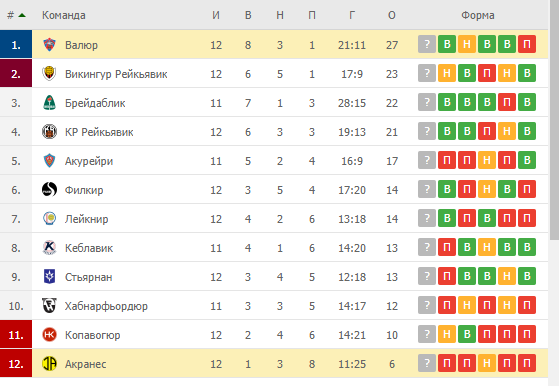The image size is (559, 386).
Task: Click the КР Рейкьявик striped crest
Action: 49,132
